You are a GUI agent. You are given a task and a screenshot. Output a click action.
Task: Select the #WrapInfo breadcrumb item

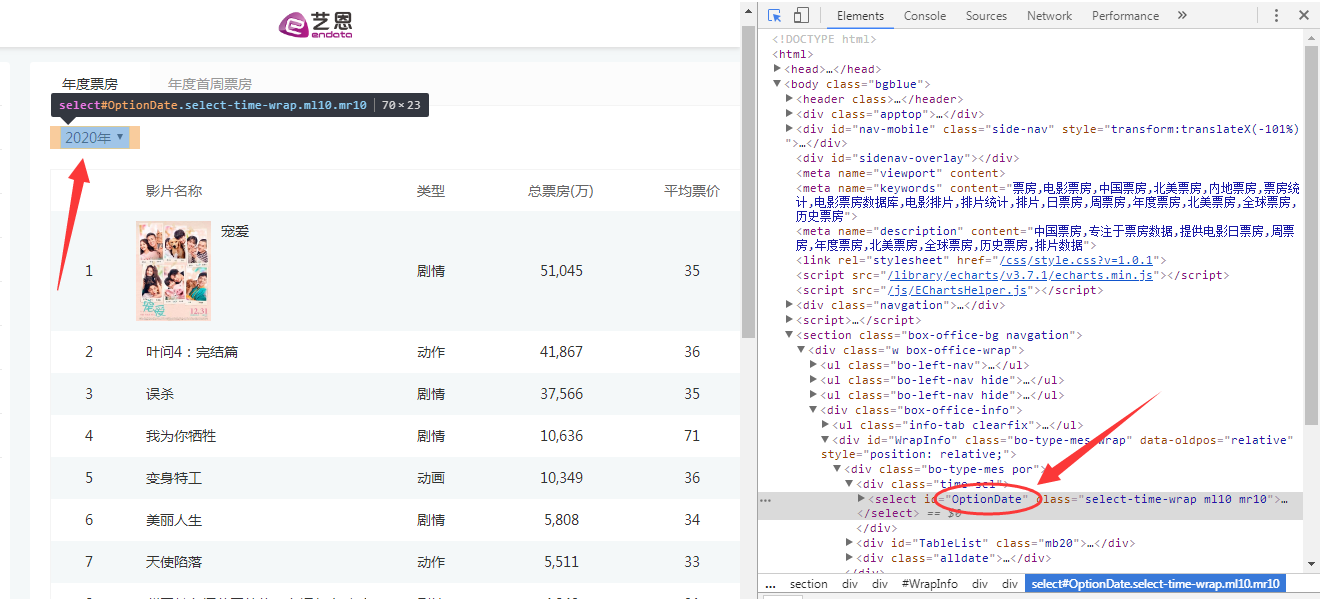pyautogui.click(x=929, y=584)
